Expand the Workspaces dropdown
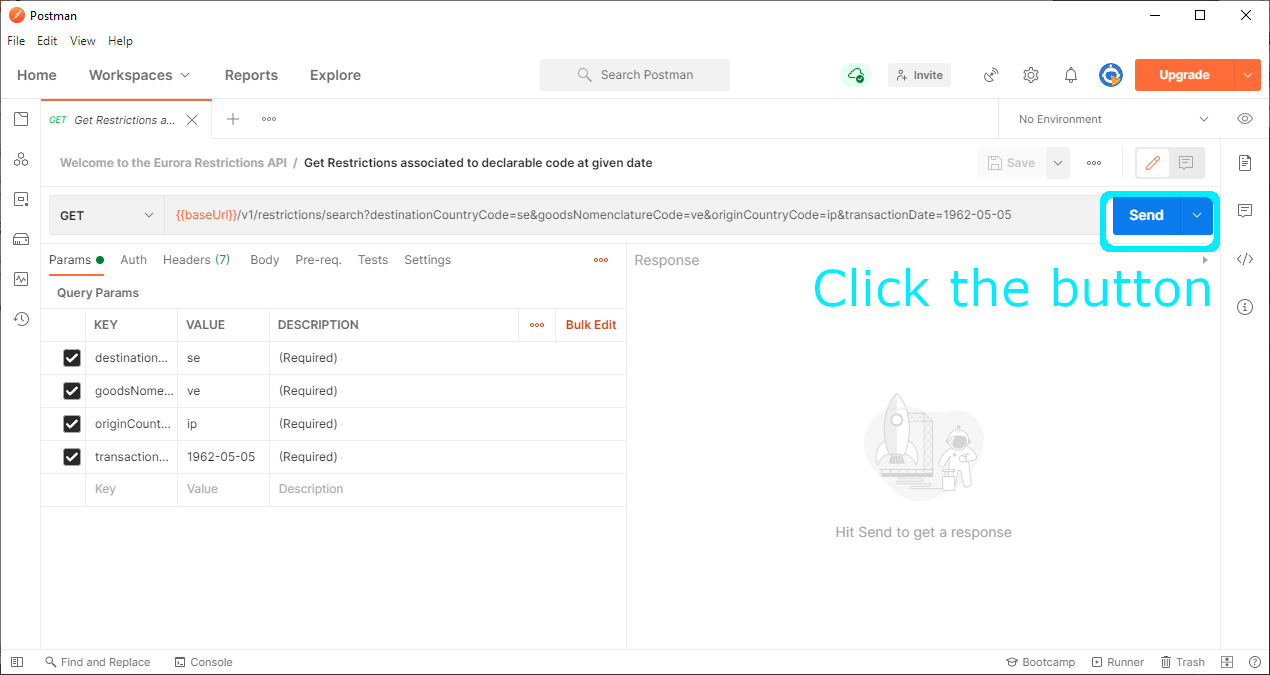 click(x=140, y=75)
